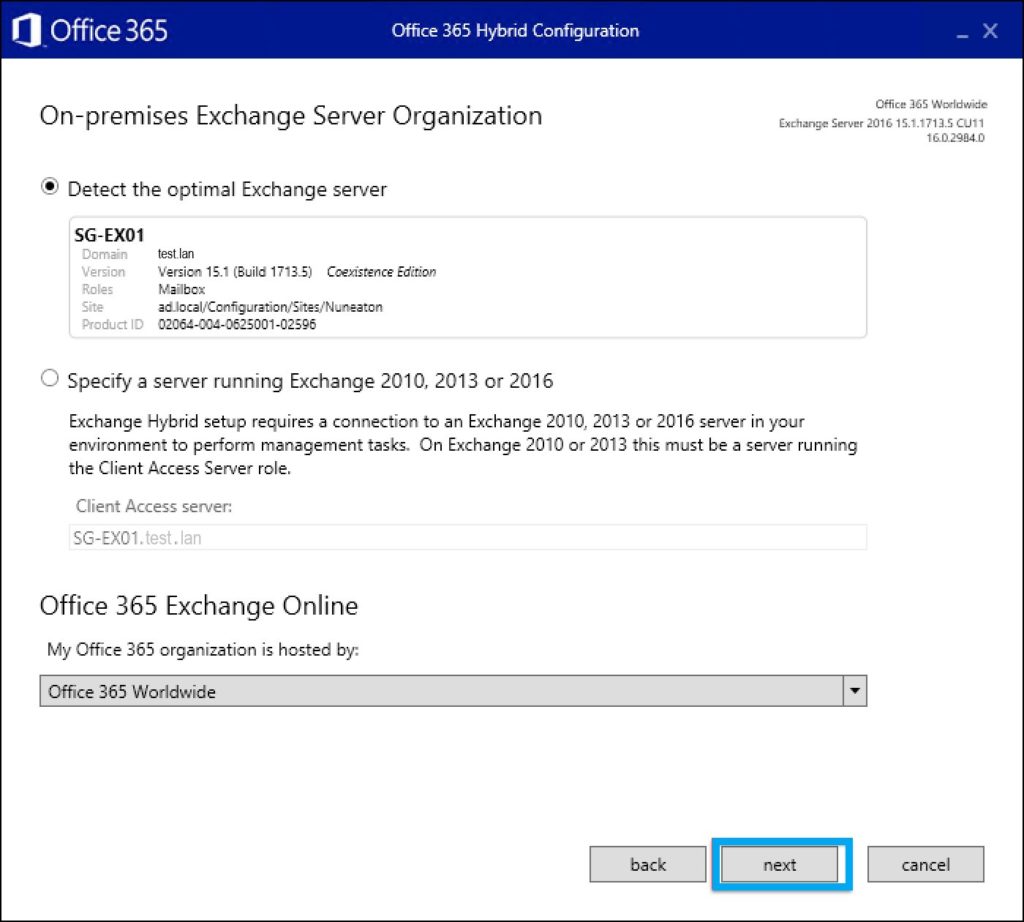Click My Office 365 organization is hosted by label
This screenshot has height=922, width=1024.
tap(203, 650)
